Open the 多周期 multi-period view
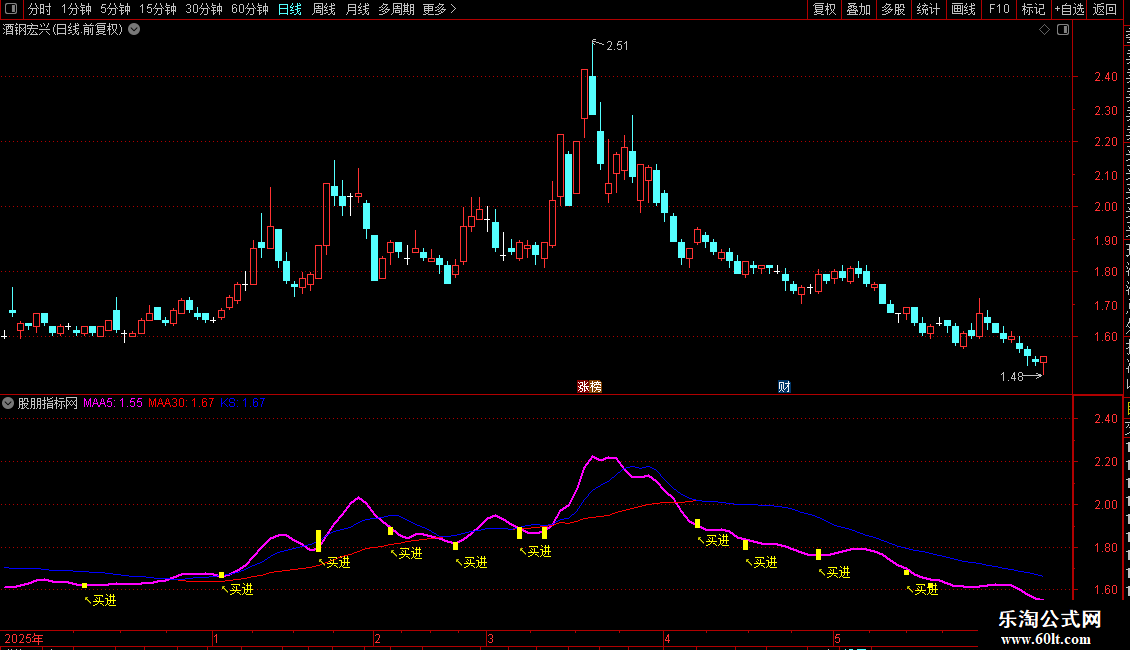Viewport: 1130px width, 650px height. pyautogui.click(x=396, y=9)
